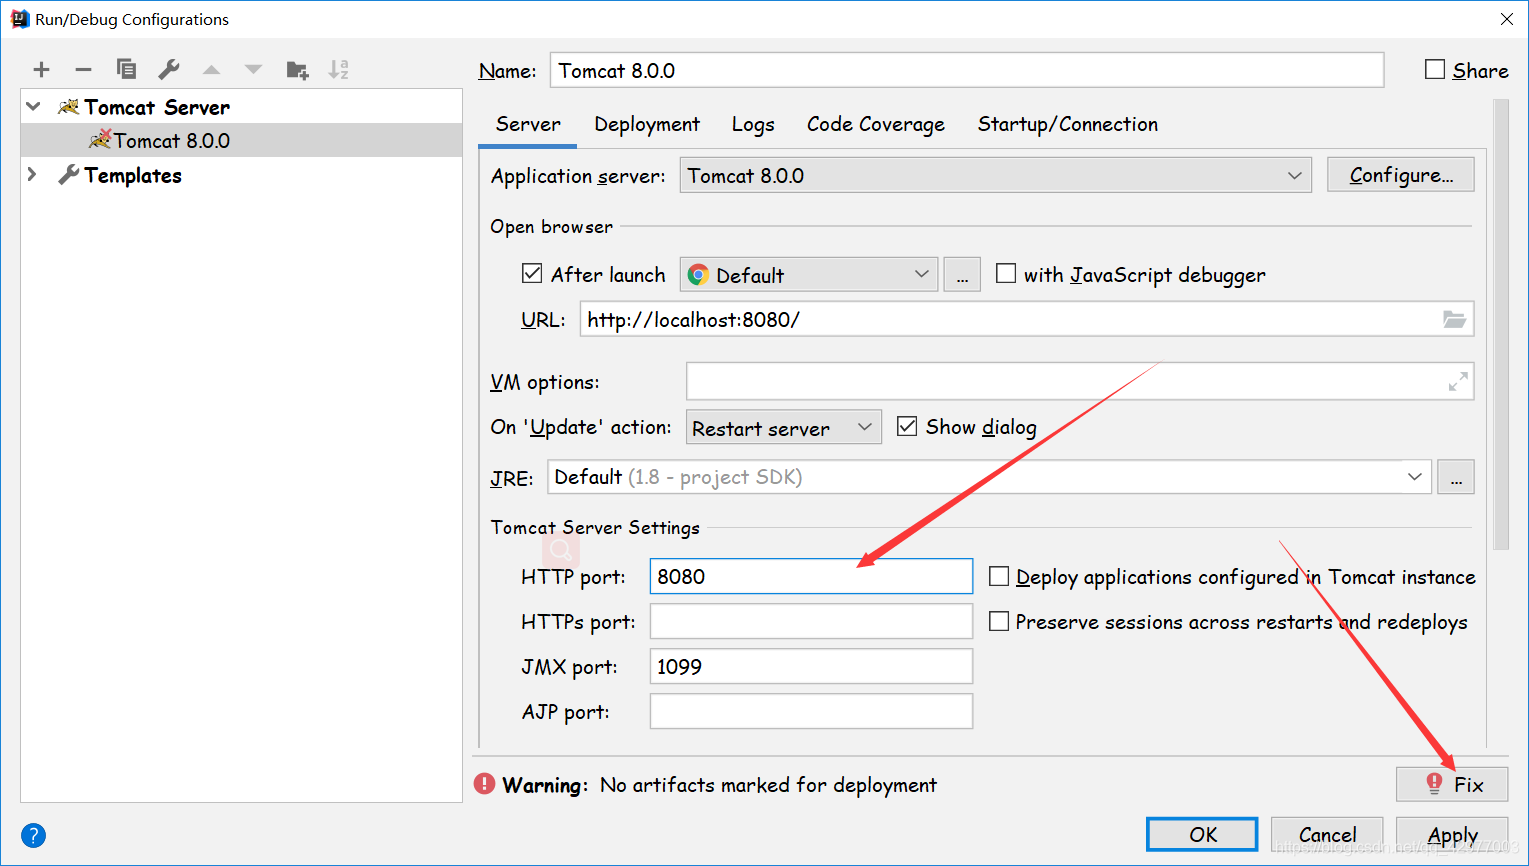Viewport: 1529px width, 866px height.
Task: Click the vertical scrollbar of the Server panel
Action: (x=1500, y=325)
